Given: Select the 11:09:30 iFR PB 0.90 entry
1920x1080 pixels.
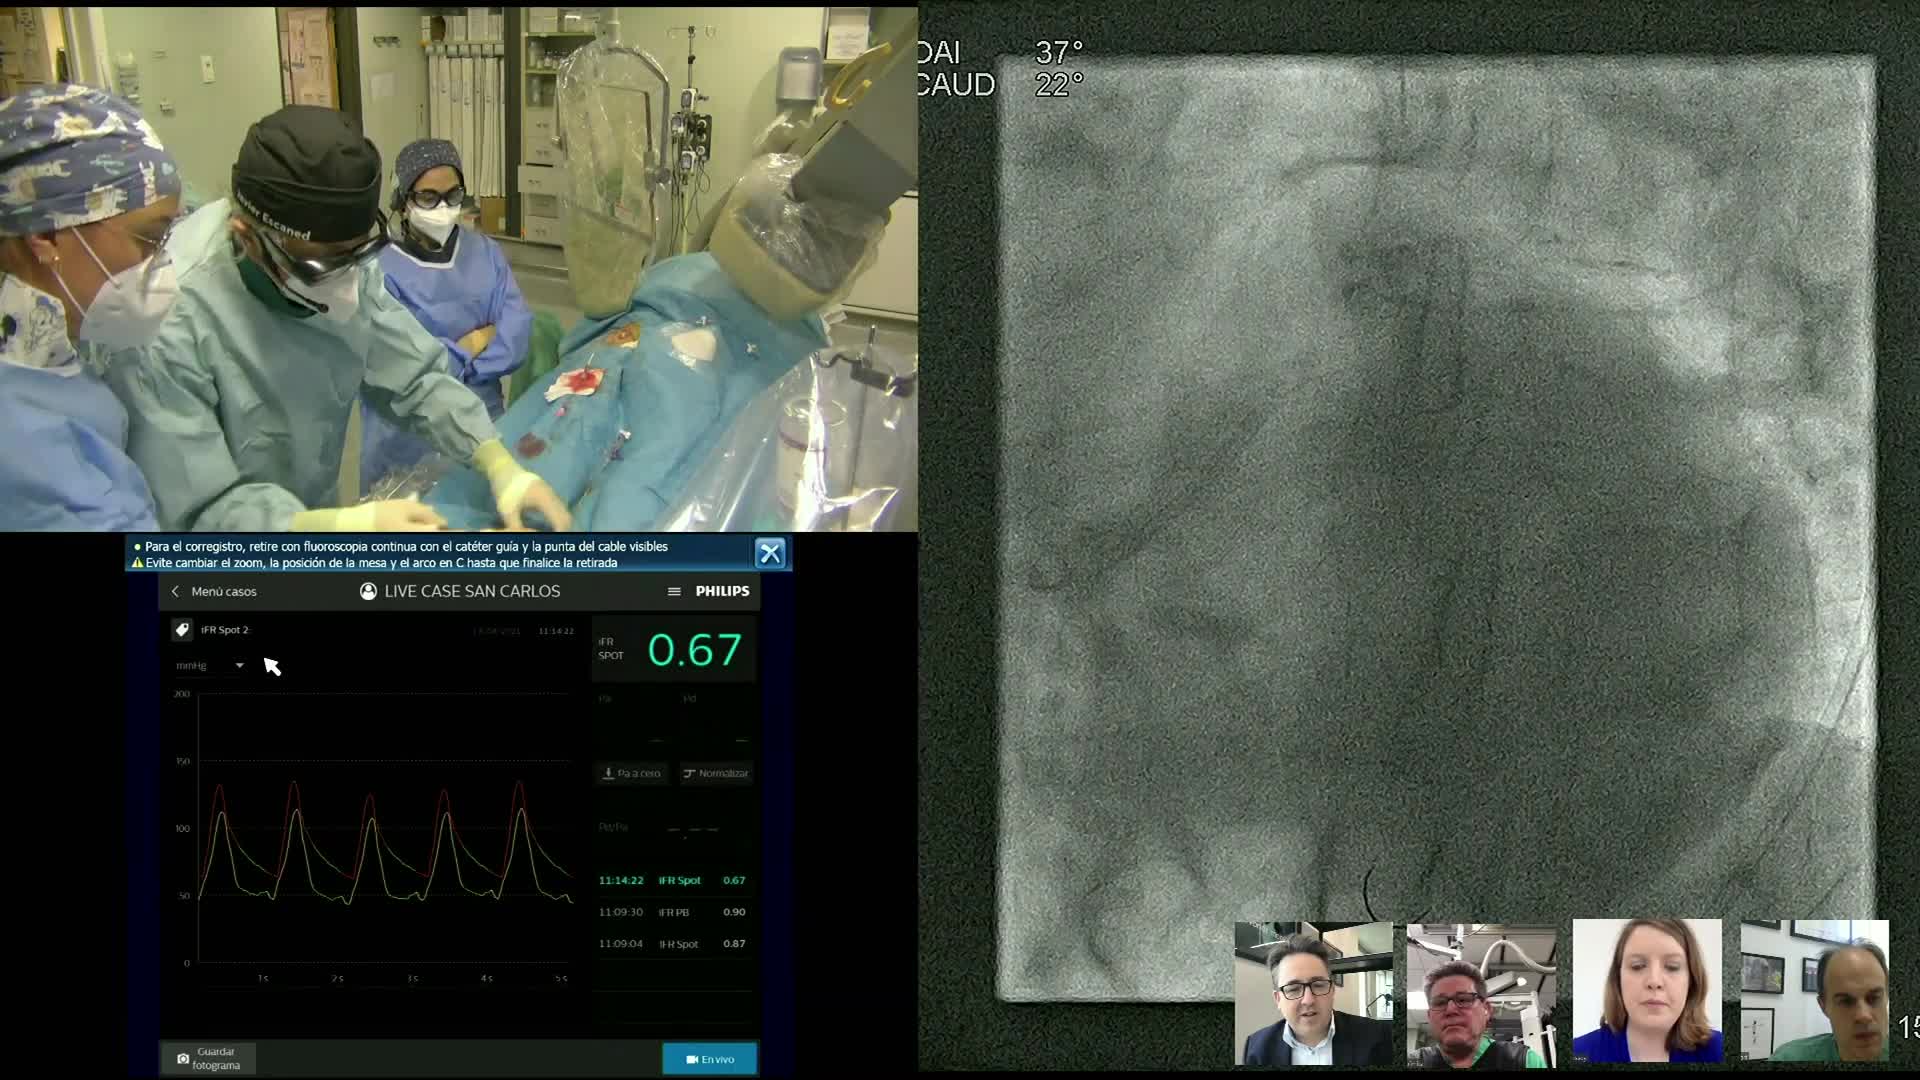Looking at the screenshot, I should pos(672,912).
